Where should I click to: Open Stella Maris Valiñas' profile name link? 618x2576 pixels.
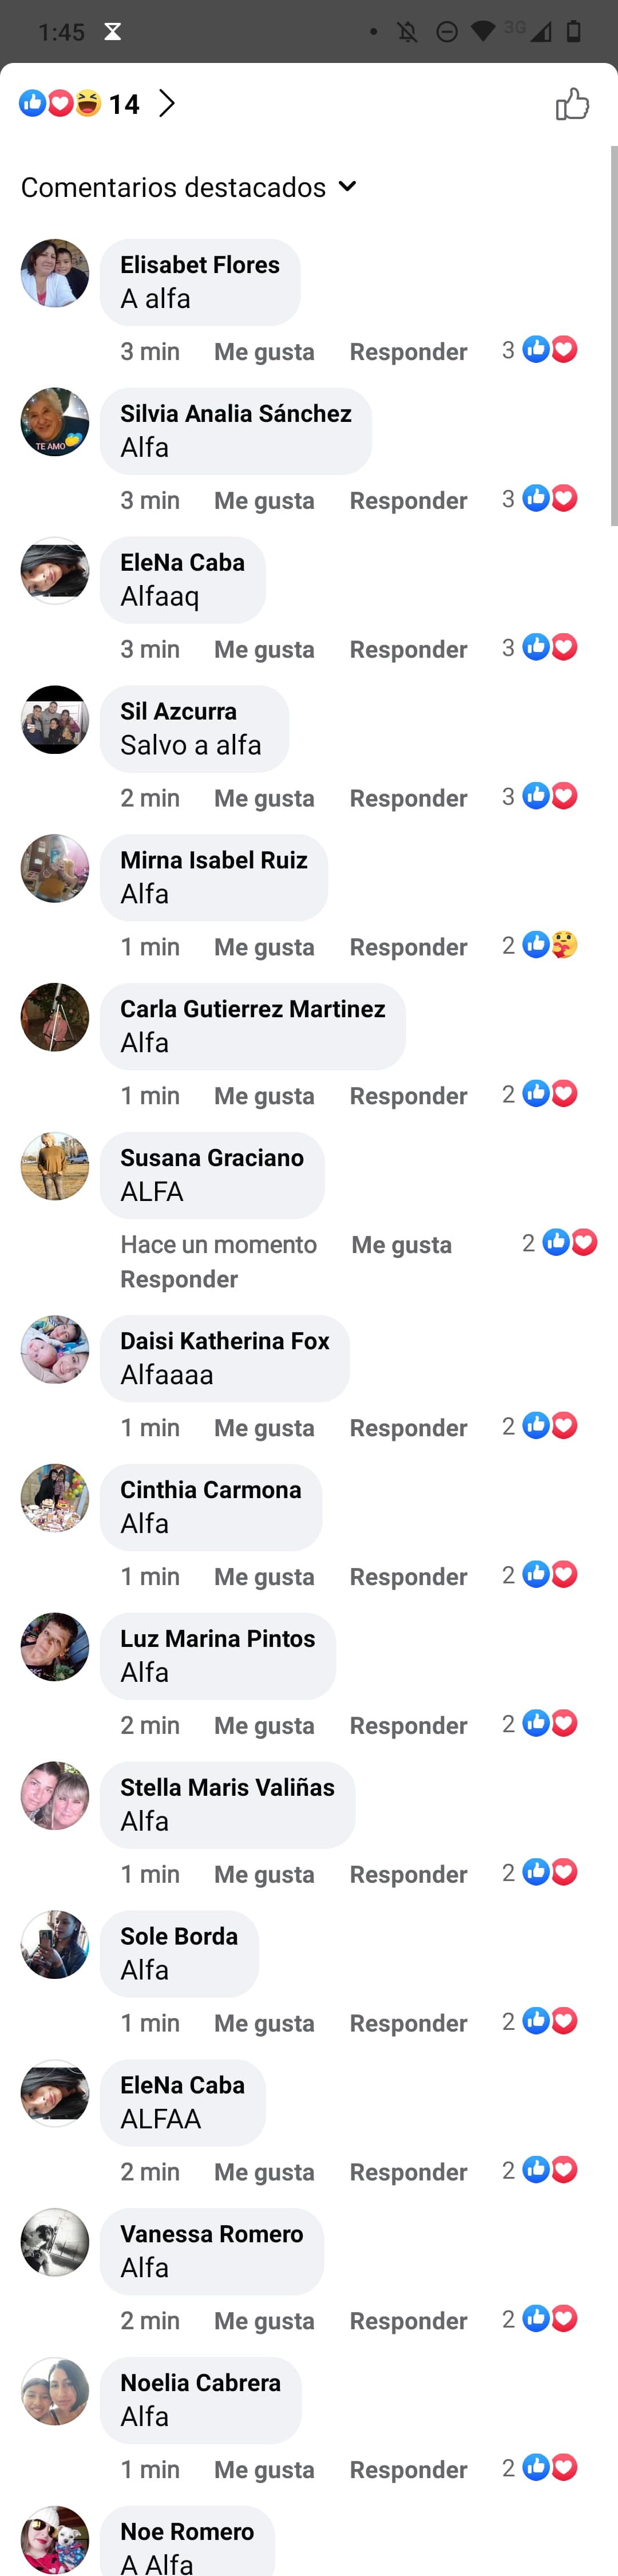click(x=227, y=1788)
